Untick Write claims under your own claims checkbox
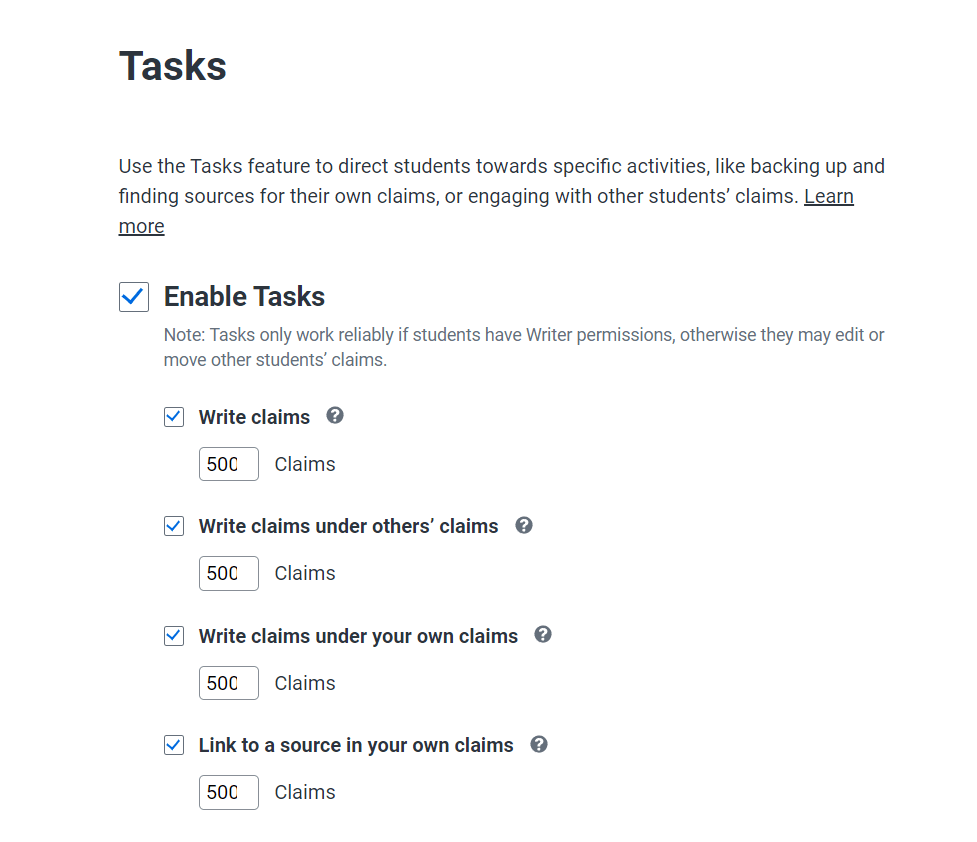This screenshot has width=977, height=842. pyautogui.click(x=174, y=636)
